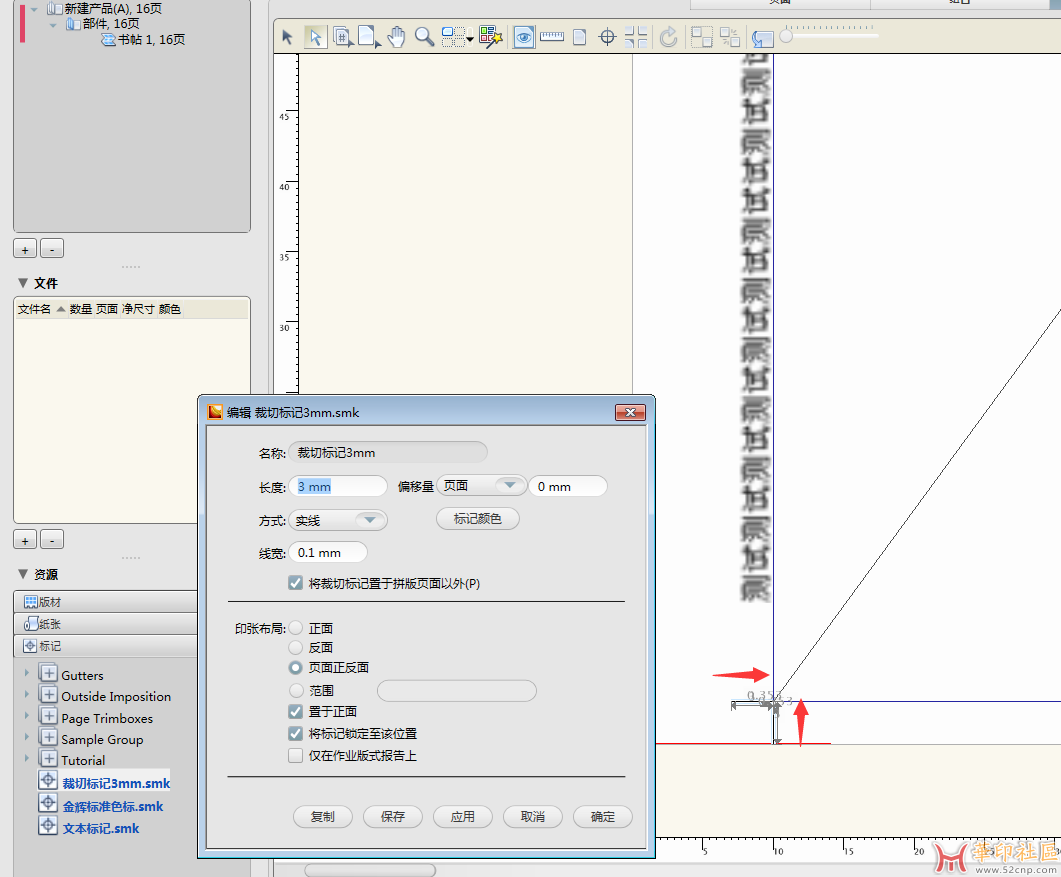Collapse the 资源 section
The height and width of the screenshot is (877, 1061).
pyautogui.click(x=23, y=574)
